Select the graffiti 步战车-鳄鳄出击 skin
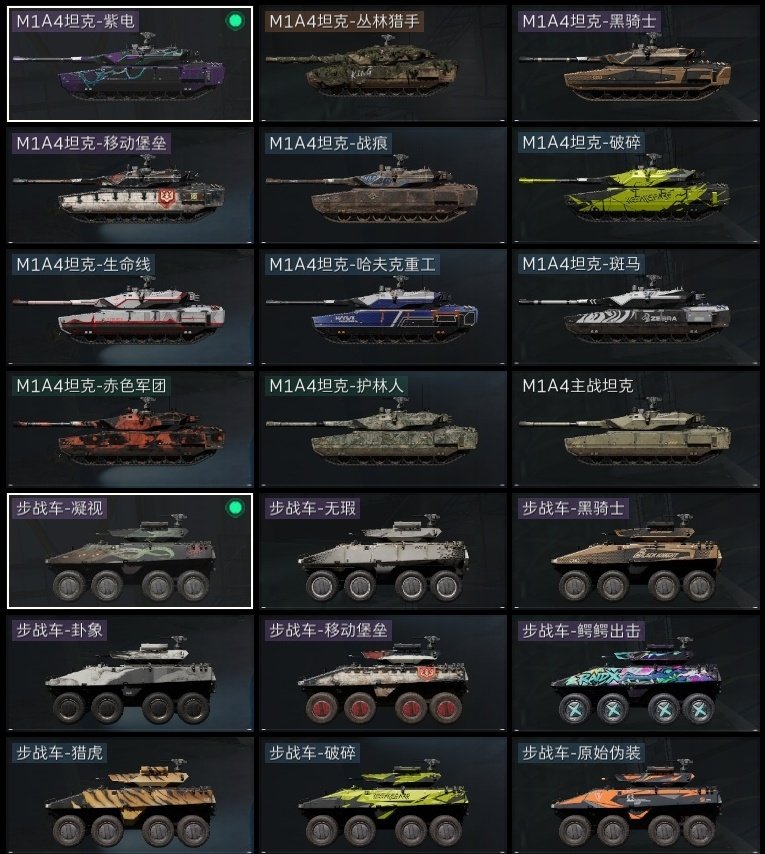The image size is (765, 854). point(636,673)
